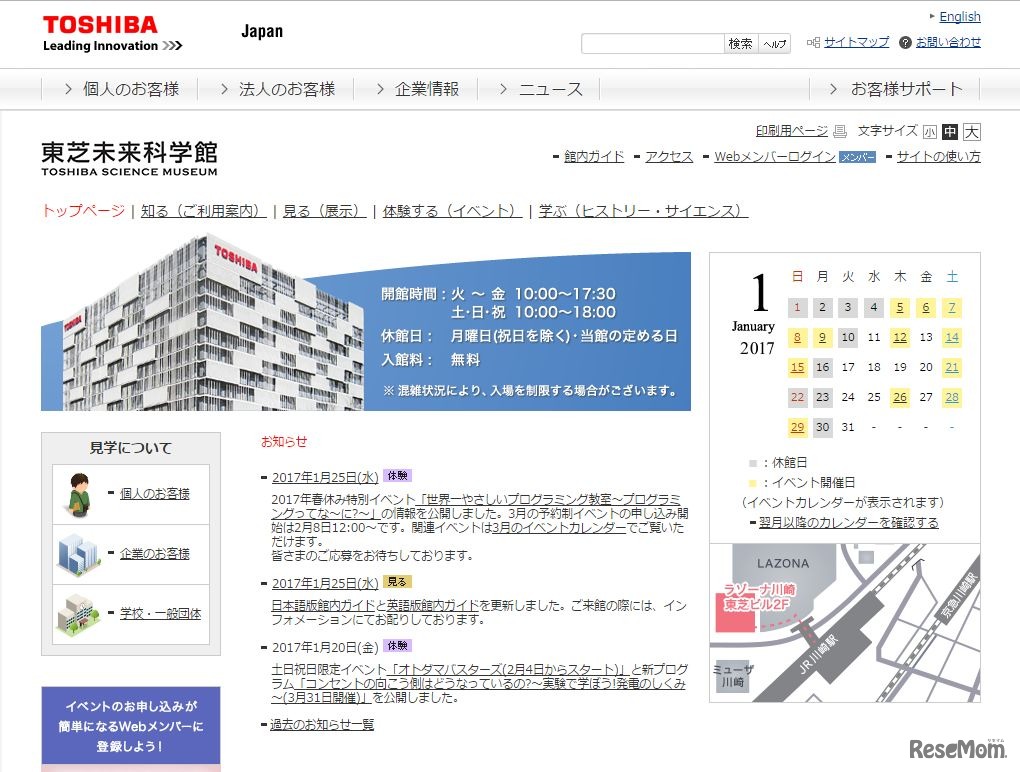Click inside the site search box
This screenshot has height=772, width=1020.
pyautogui.click(x=652, y=44)
